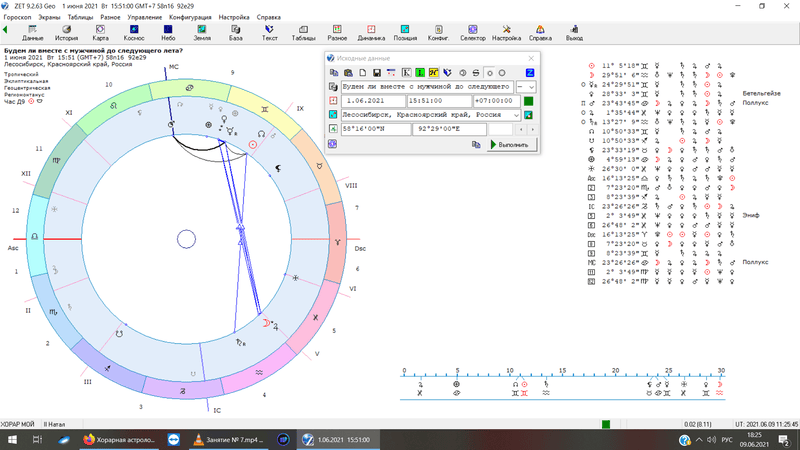Click the floppy disk save icon in Исходные данные
The height and width of the screenshot is (450, 800).
377,73
